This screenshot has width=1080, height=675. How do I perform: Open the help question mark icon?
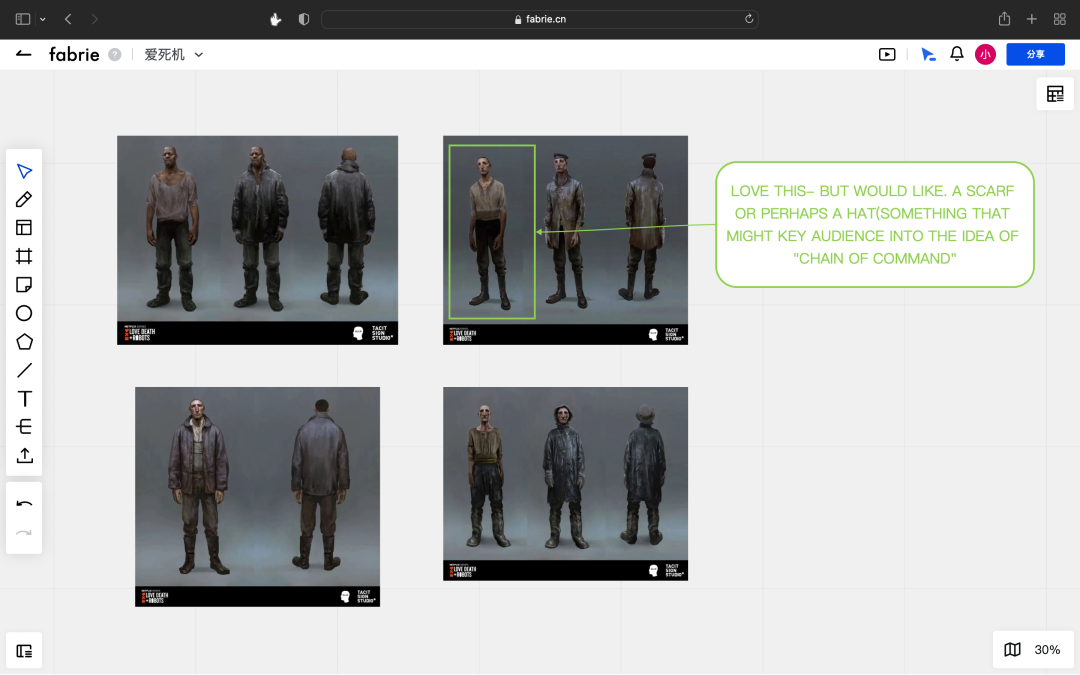[x=114, y=54]
